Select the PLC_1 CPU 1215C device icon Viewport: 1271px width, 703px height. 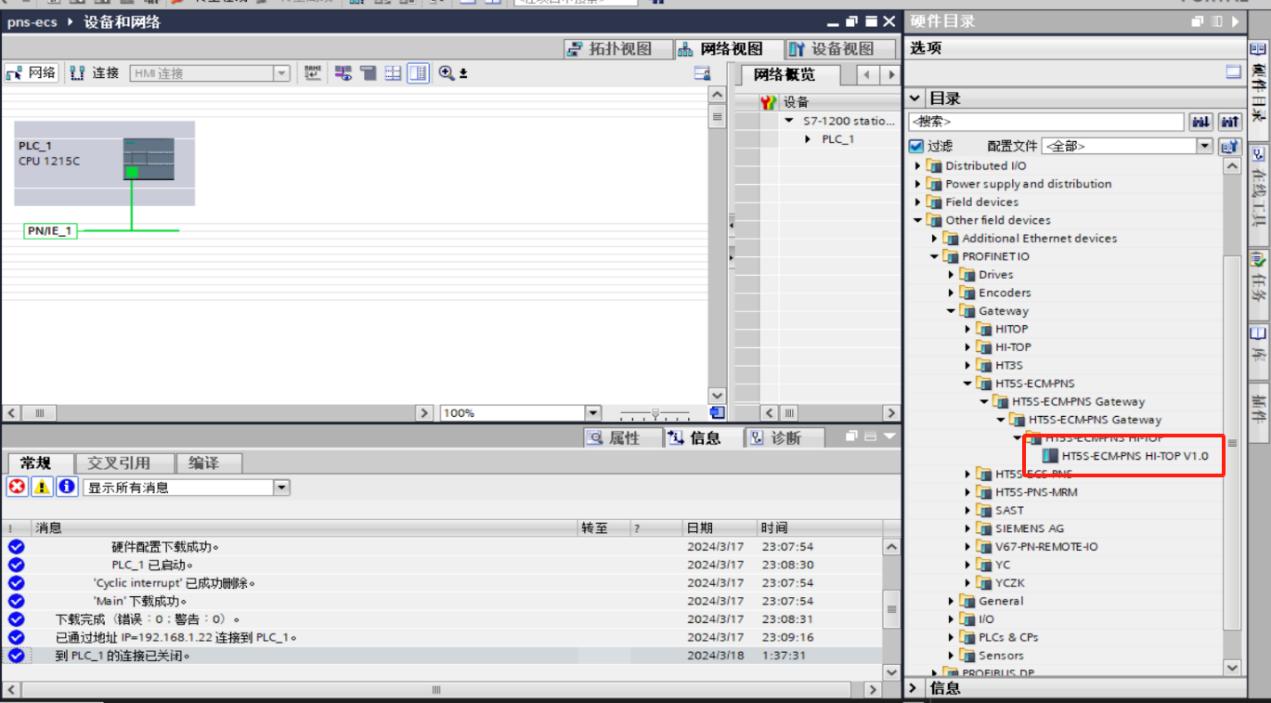click(x=133, y=160)
